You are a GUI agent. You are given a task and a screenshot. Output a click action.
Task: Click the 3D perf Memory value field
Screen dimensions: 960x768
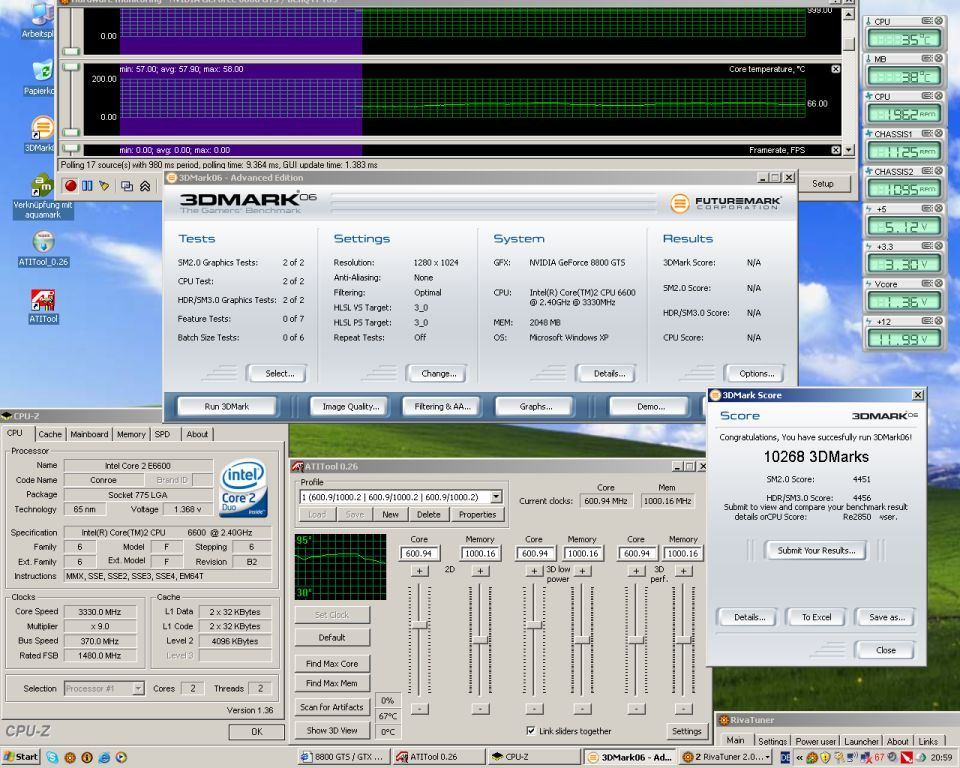coord(683,553)
